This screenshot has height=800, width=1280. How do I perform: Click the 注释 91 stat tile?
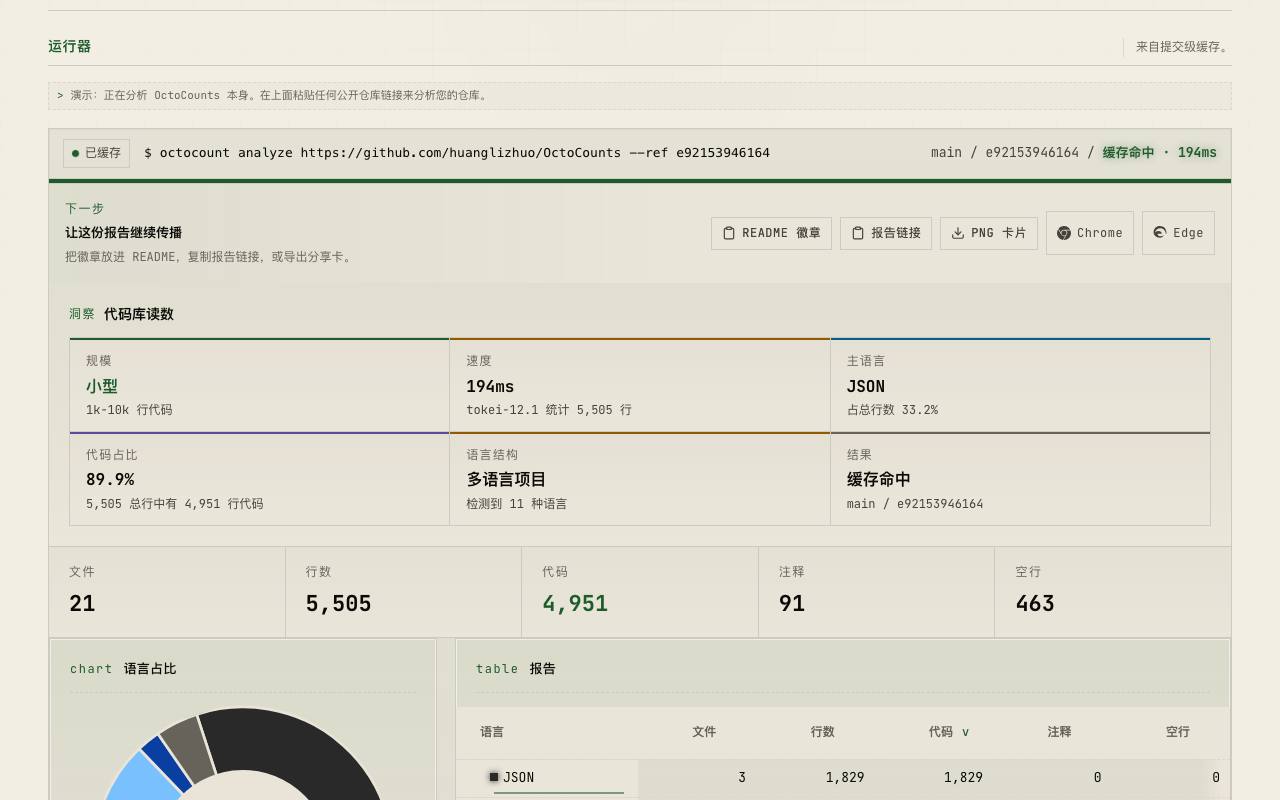[876, 591]
